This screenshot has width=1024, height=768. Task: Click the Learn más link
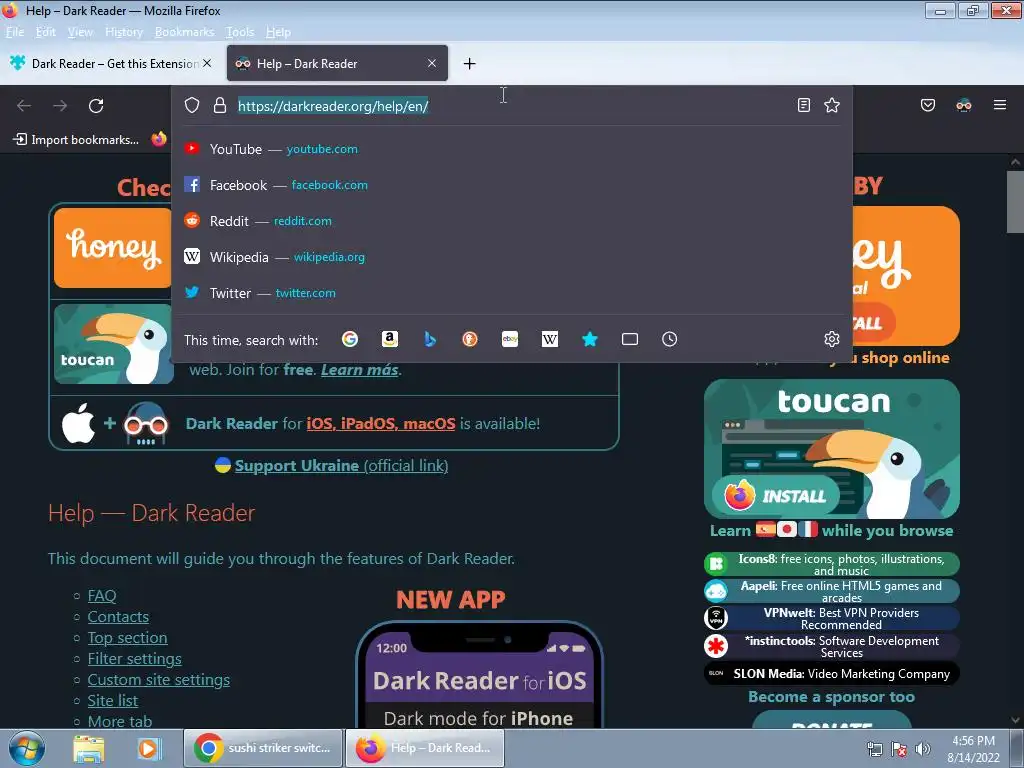click(x=359, y=370)
